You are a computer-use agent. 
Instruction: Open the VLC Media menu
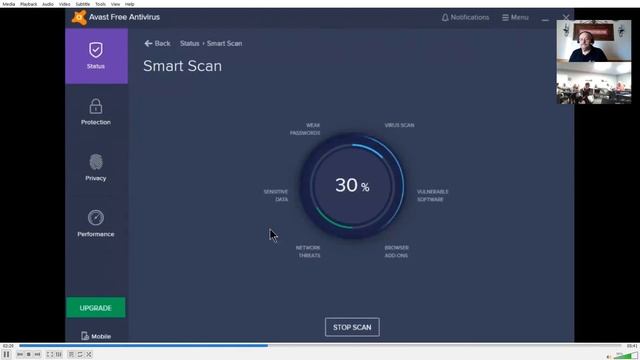[9, 4]
